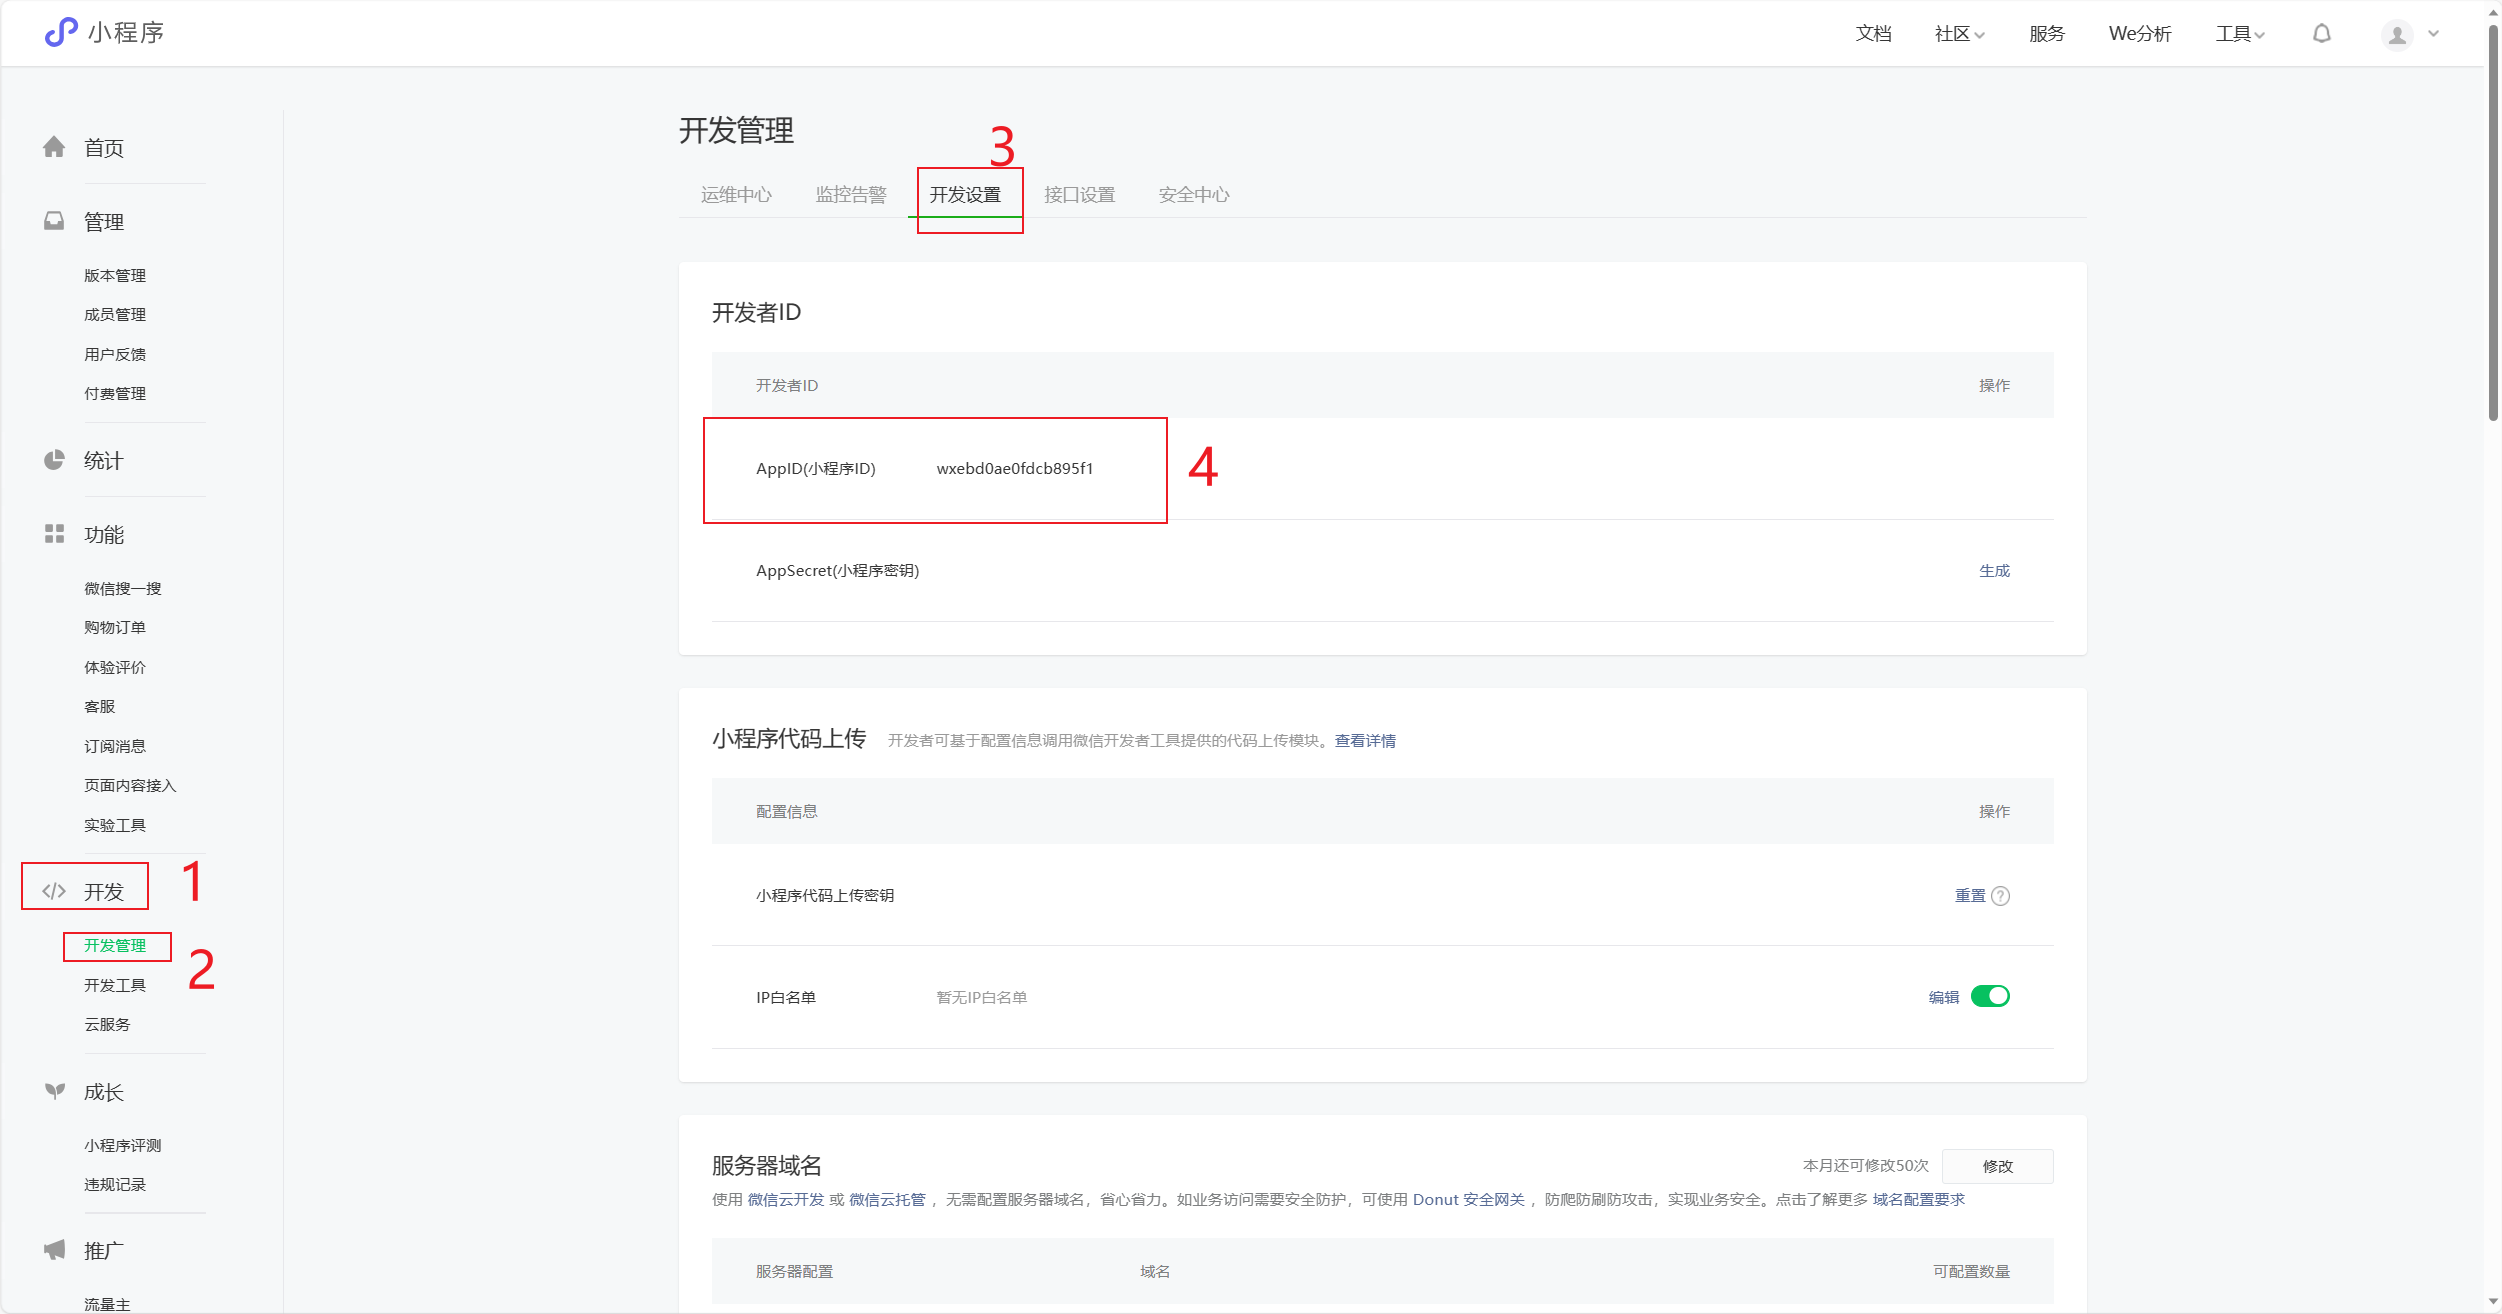
Task: Click the 小程序 logo icon
Action: click(x=61, y=33)
